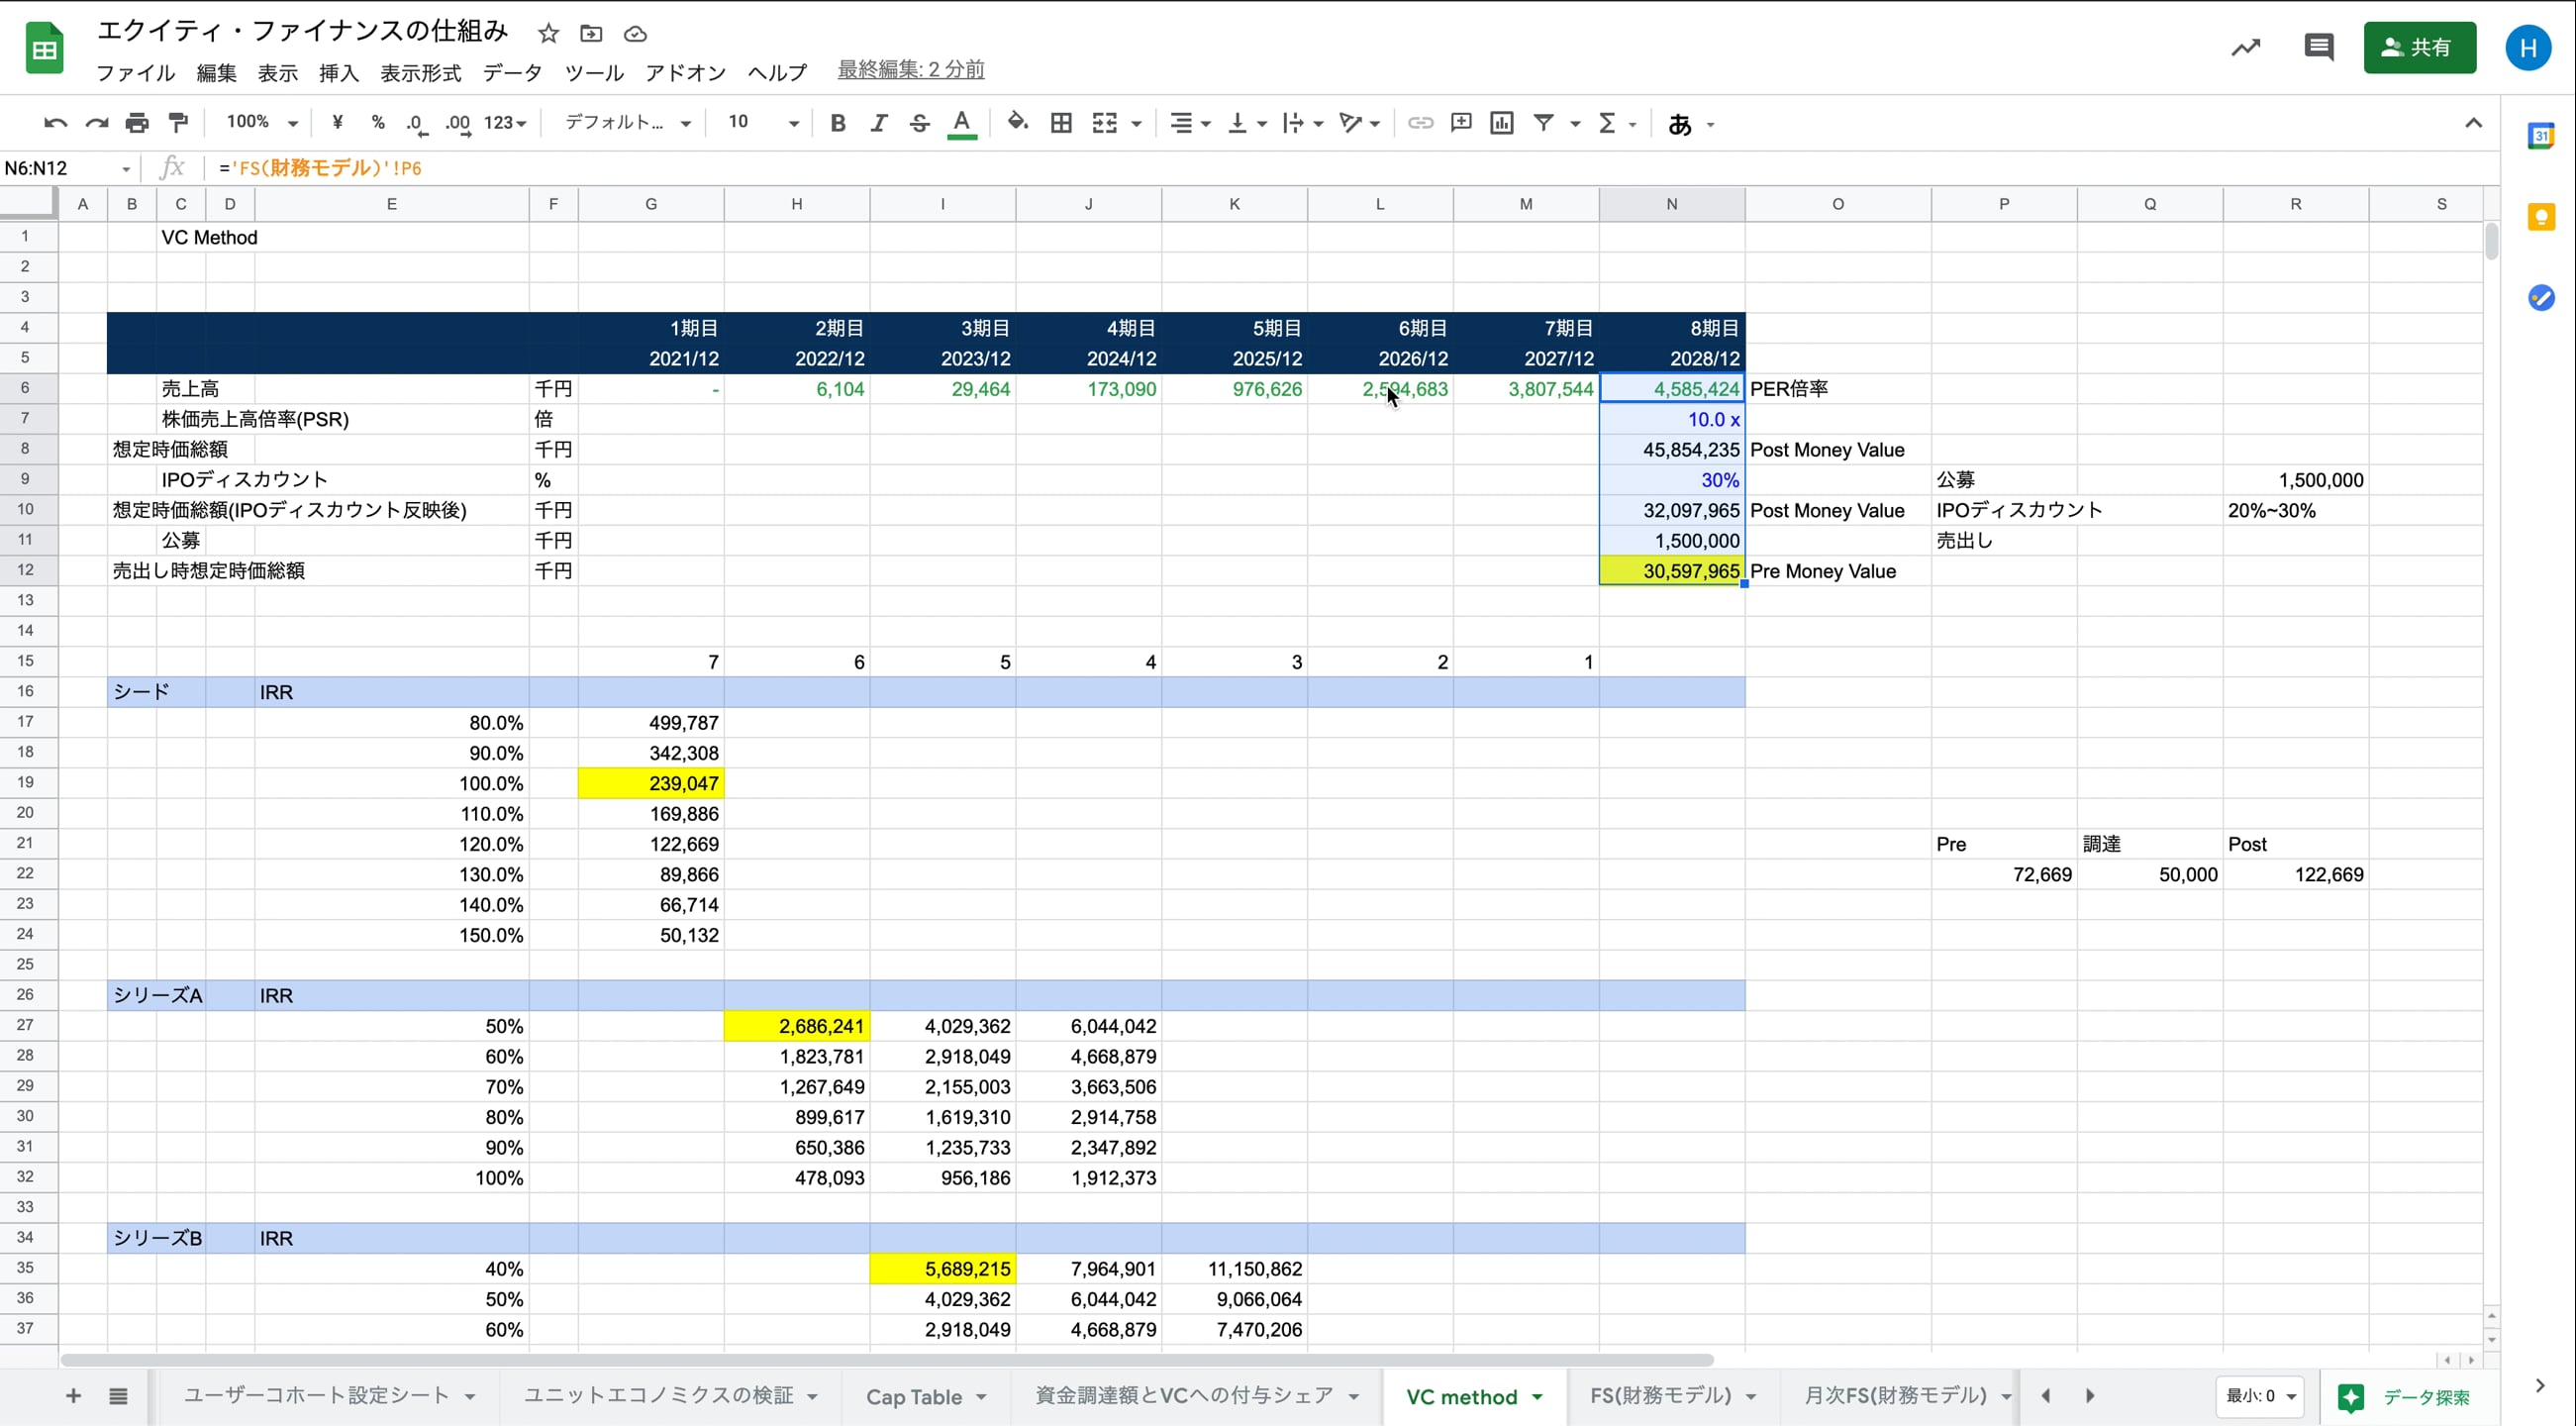The width and height of the screenshot is (2576, 1426).
Task: Open the 最終編集 edit history link
Action: pyautogui.click(x=910, y=70)
